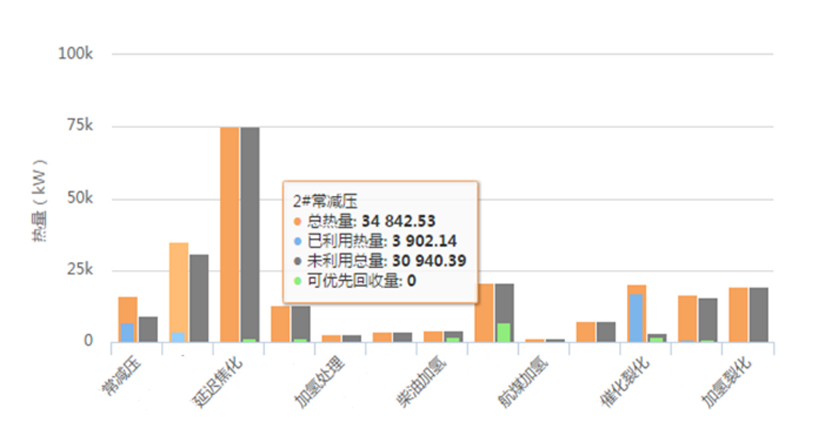Click blue dot beside 已利用热量 in tooltip
815x443 pixels.
tap(296, 241)
